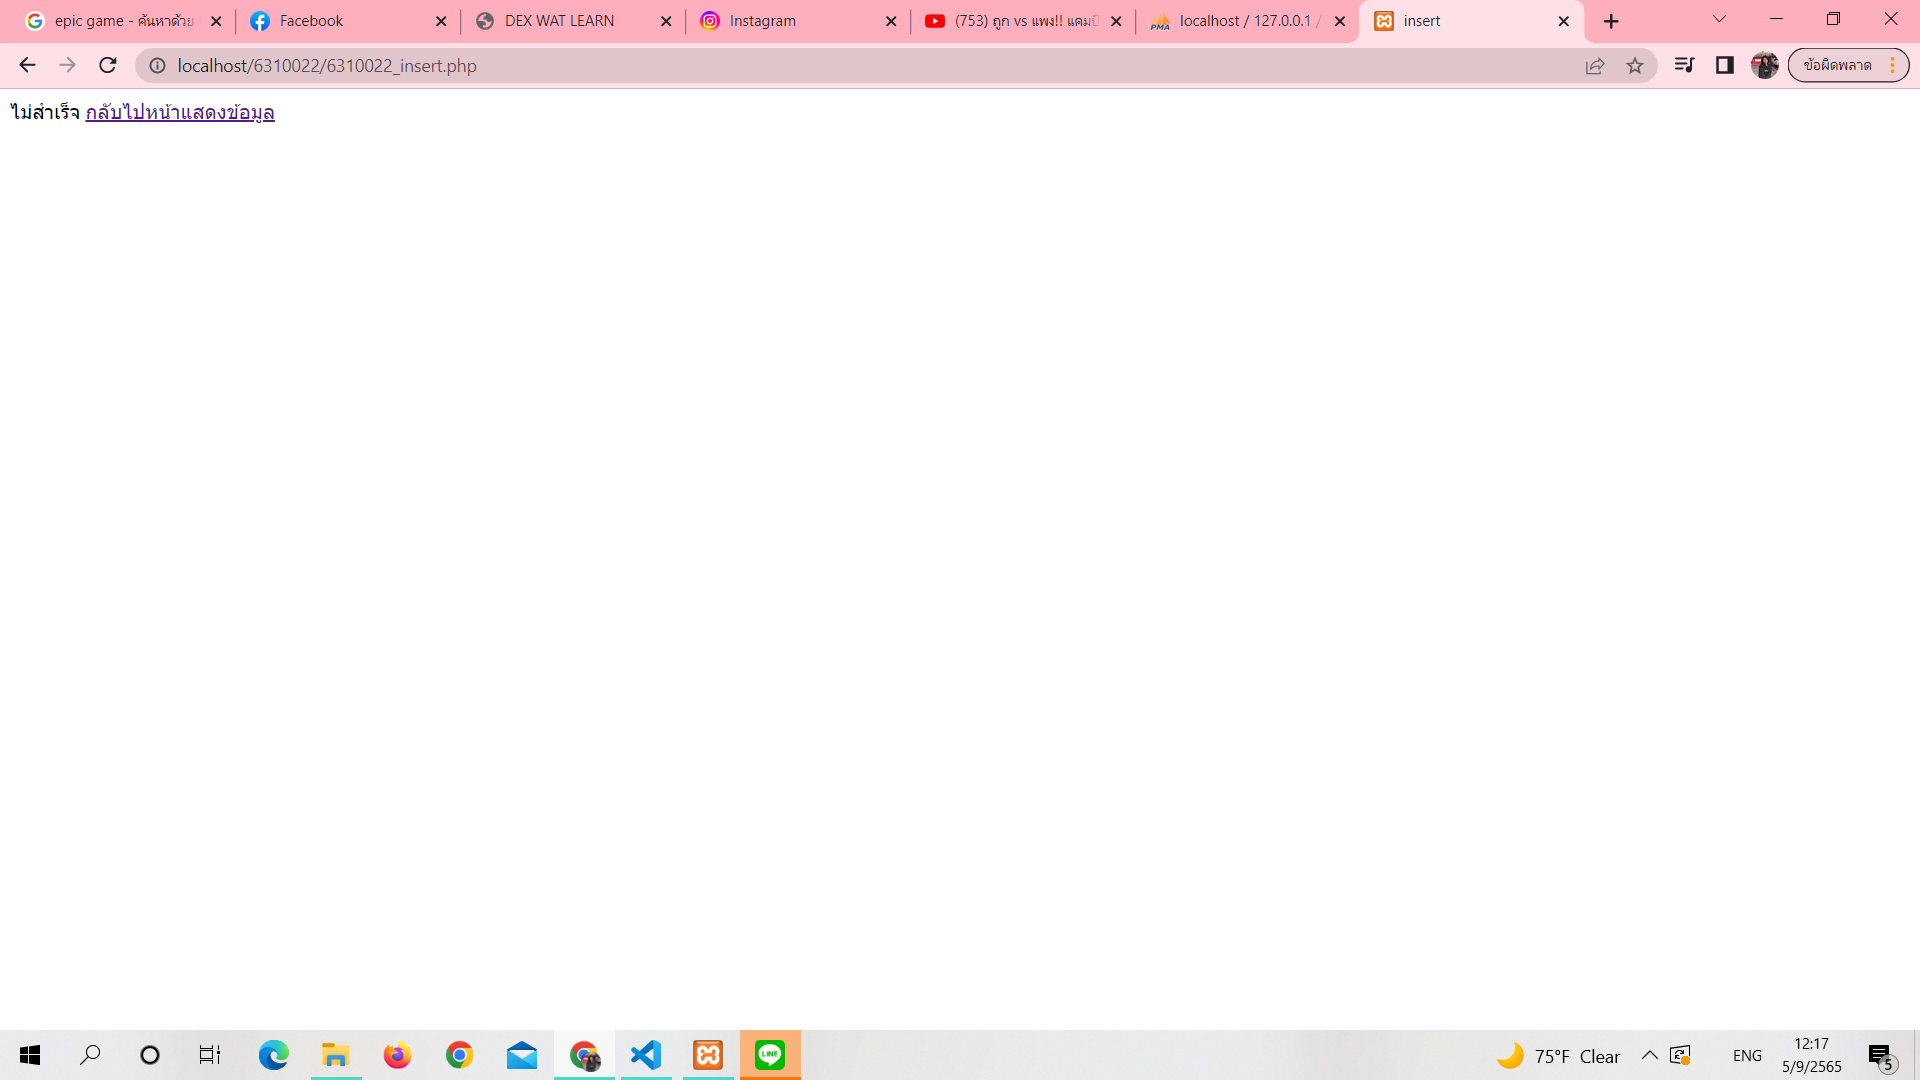Reload the current page
The image size is (1920, 1080).
pos(108,65)
